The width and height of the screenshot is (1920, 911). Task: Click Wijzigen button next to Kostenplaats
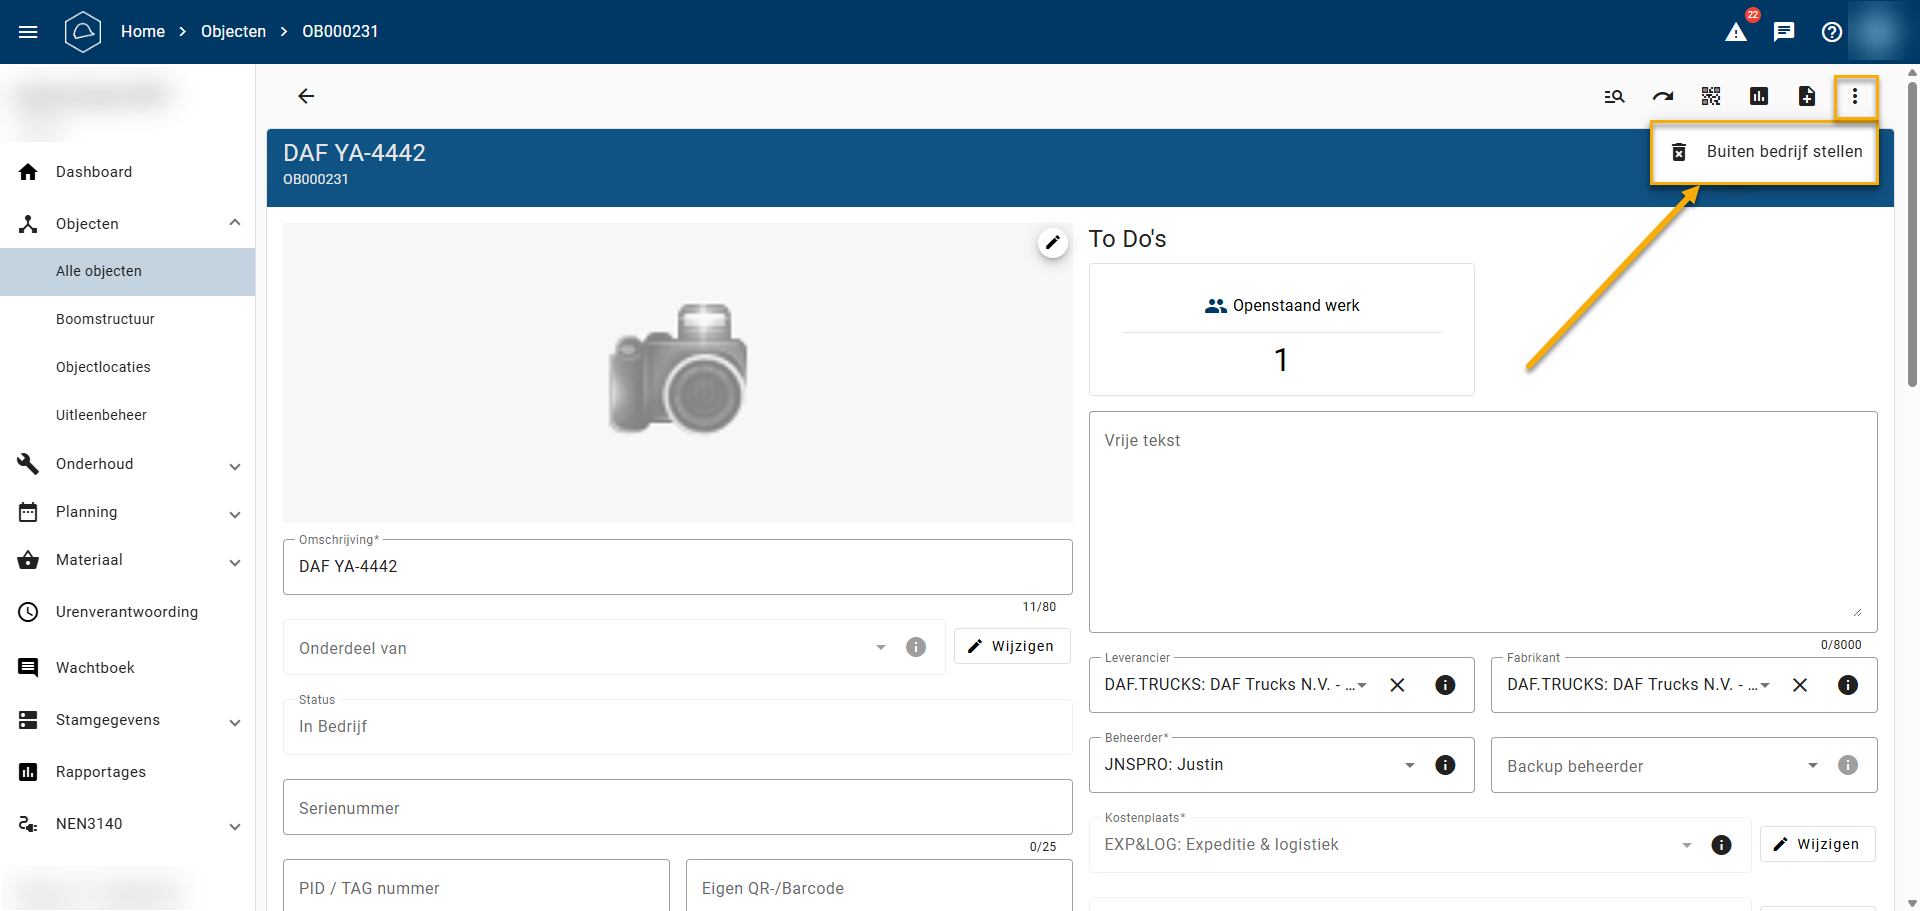click(x=1817, y=844)
